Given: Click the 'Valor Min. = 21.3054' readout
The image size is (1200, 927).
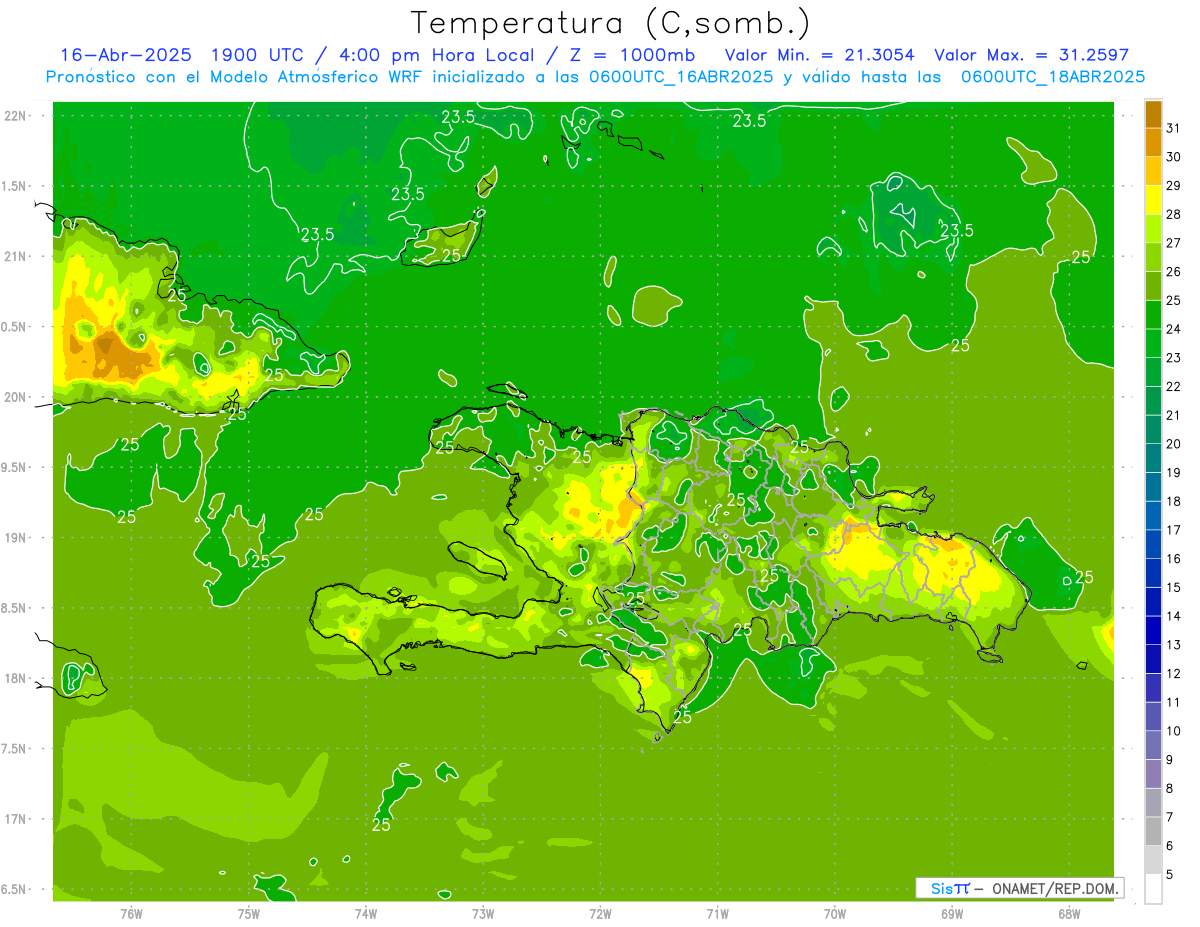Looking at the screenshot, I should (819, 55).
